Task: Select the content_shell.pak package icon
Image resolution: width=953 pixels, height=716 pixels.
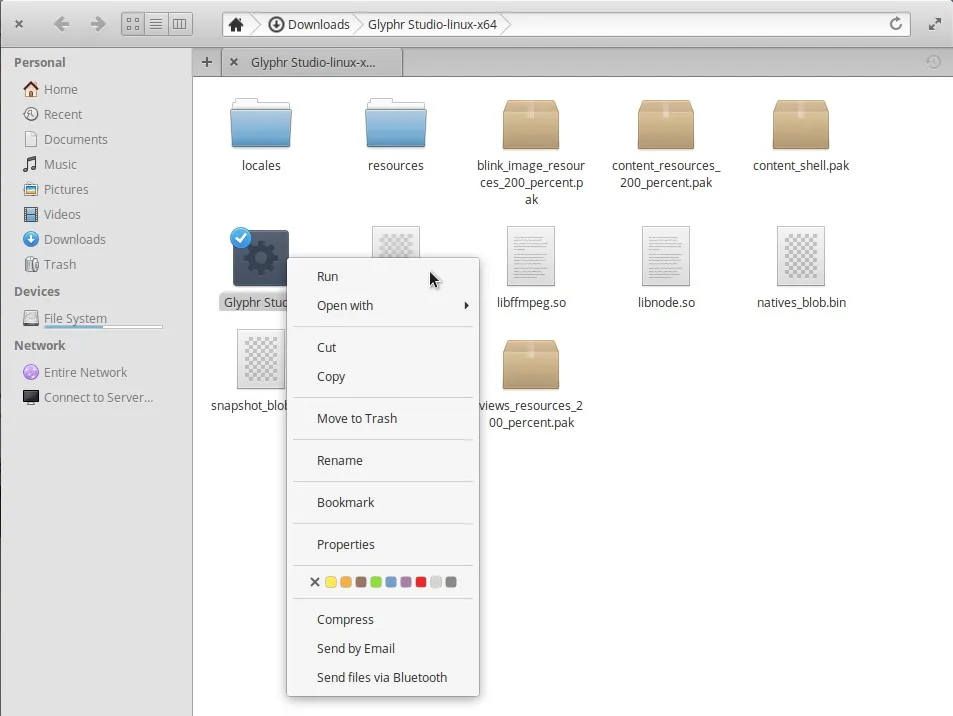Action: [x=800, y=125]
